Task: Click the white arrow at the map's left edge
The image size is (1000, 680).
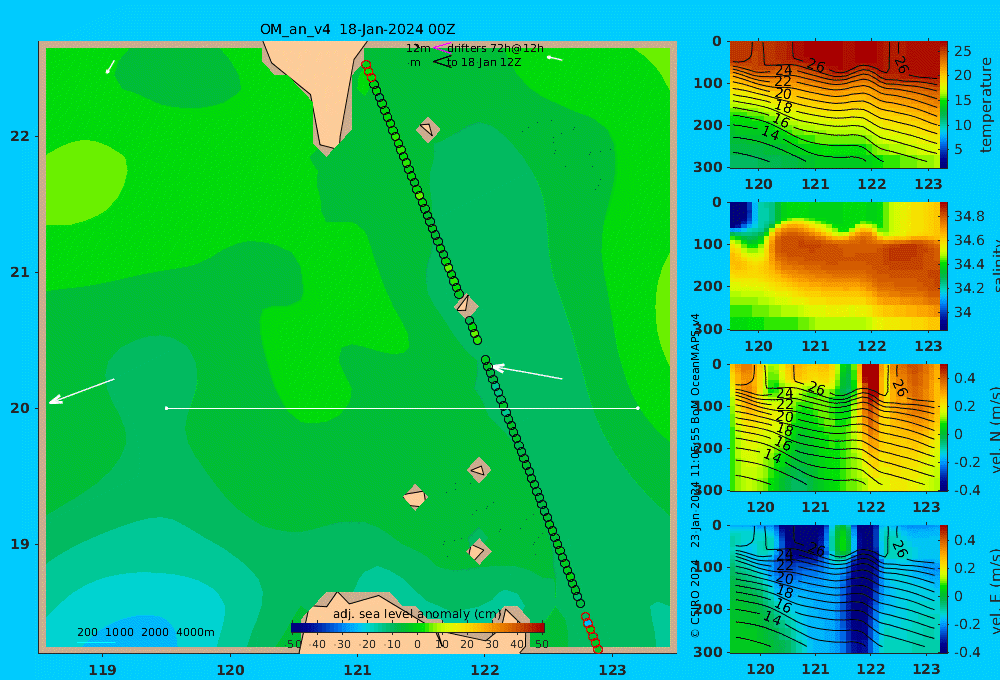Action: coord(82,391)
